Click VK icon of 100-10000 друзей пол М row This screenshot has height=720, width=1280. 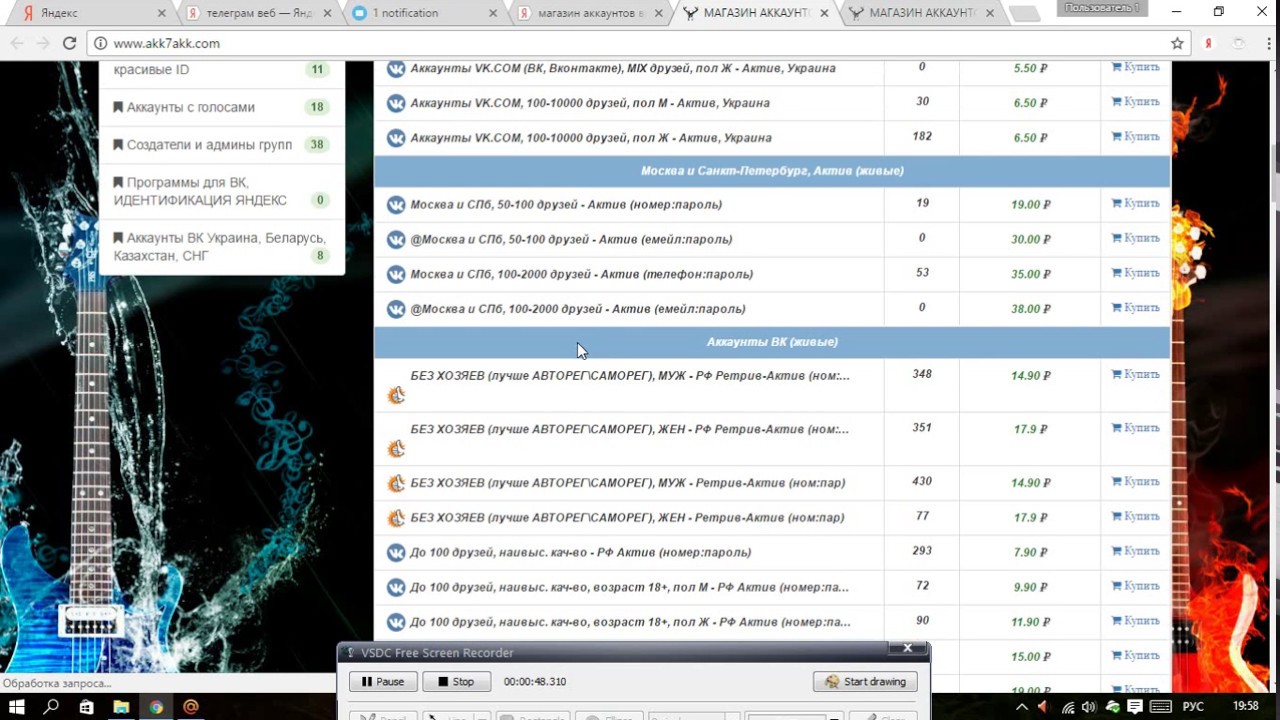pyautogui.click(x=396, y=103)
